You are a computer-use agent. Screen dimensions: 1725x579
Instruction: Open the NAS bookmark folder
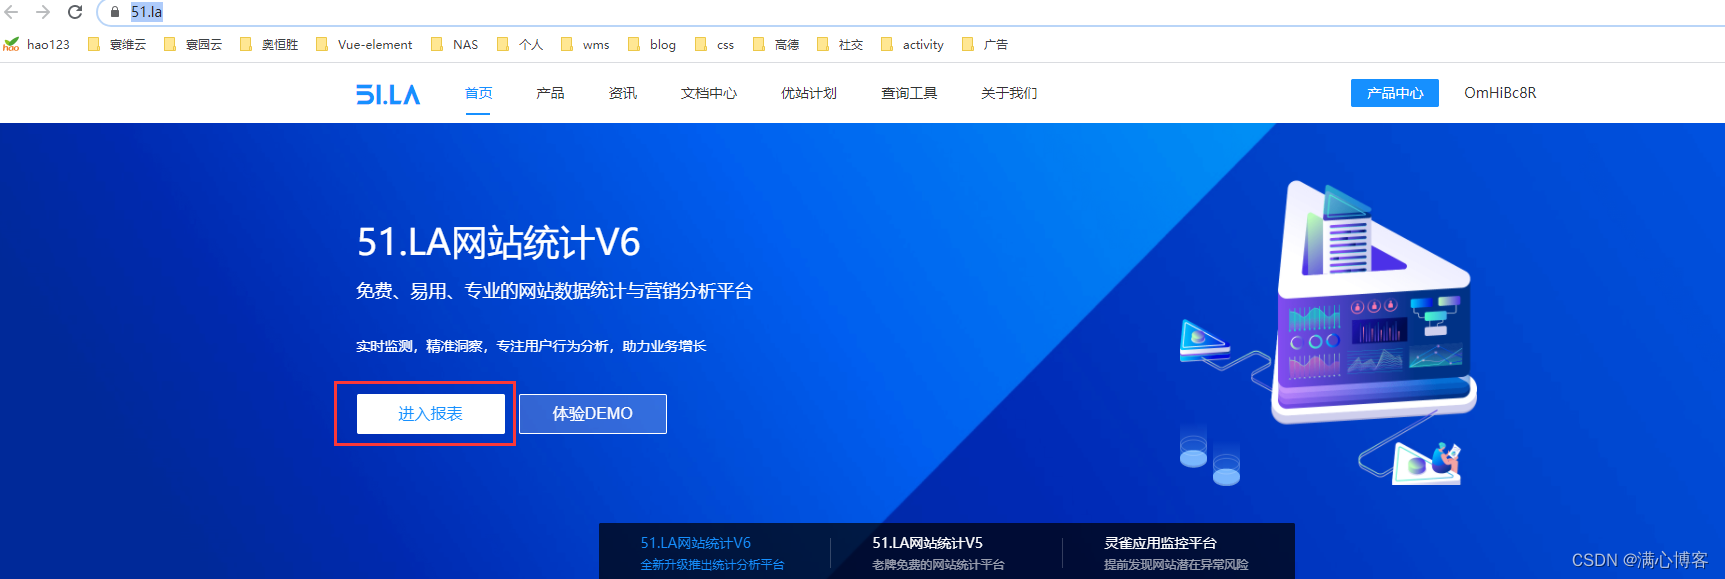454,44
